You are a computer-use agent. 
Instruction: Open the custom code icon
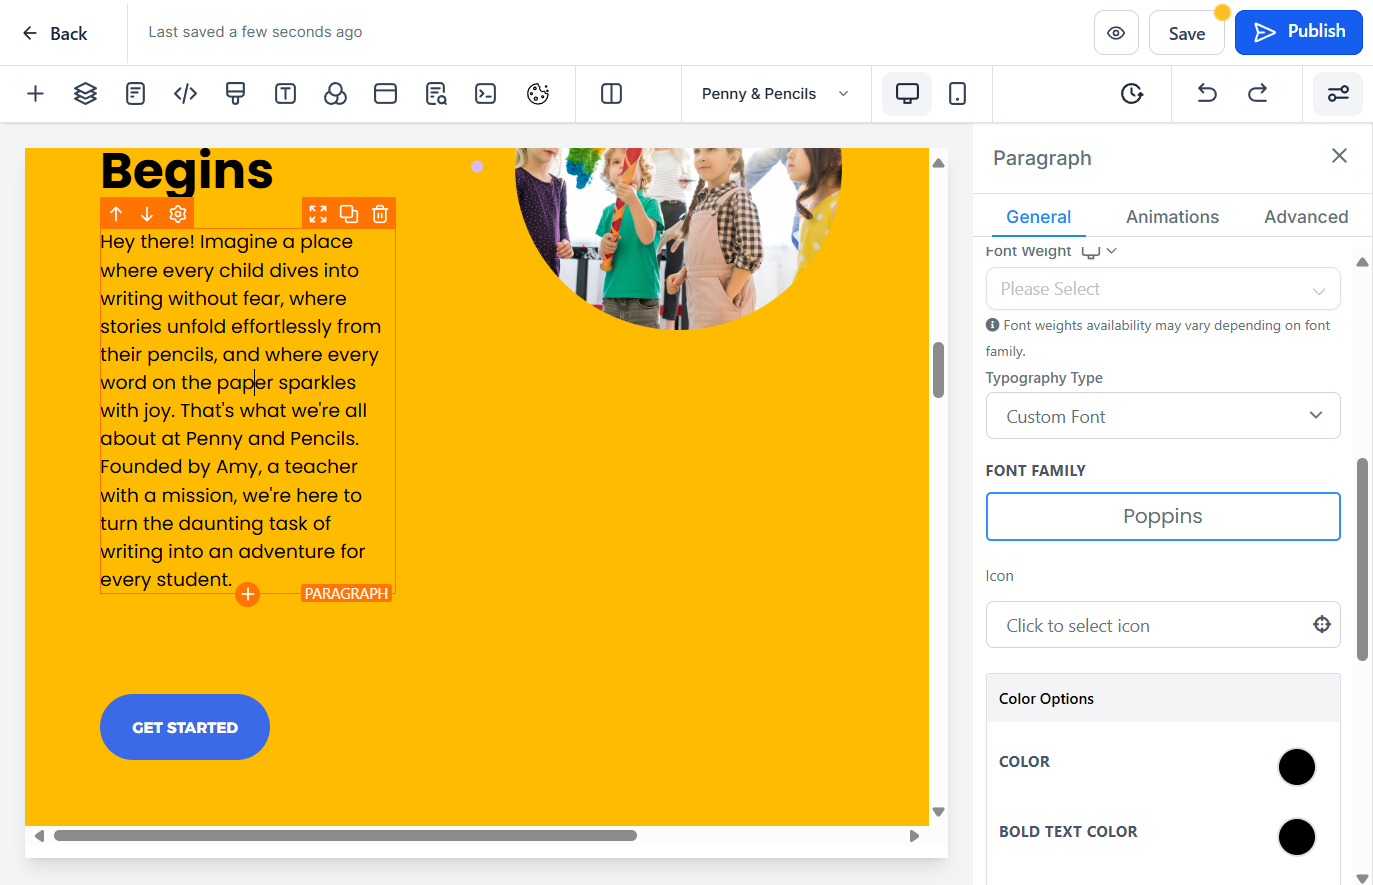(185, 94)
